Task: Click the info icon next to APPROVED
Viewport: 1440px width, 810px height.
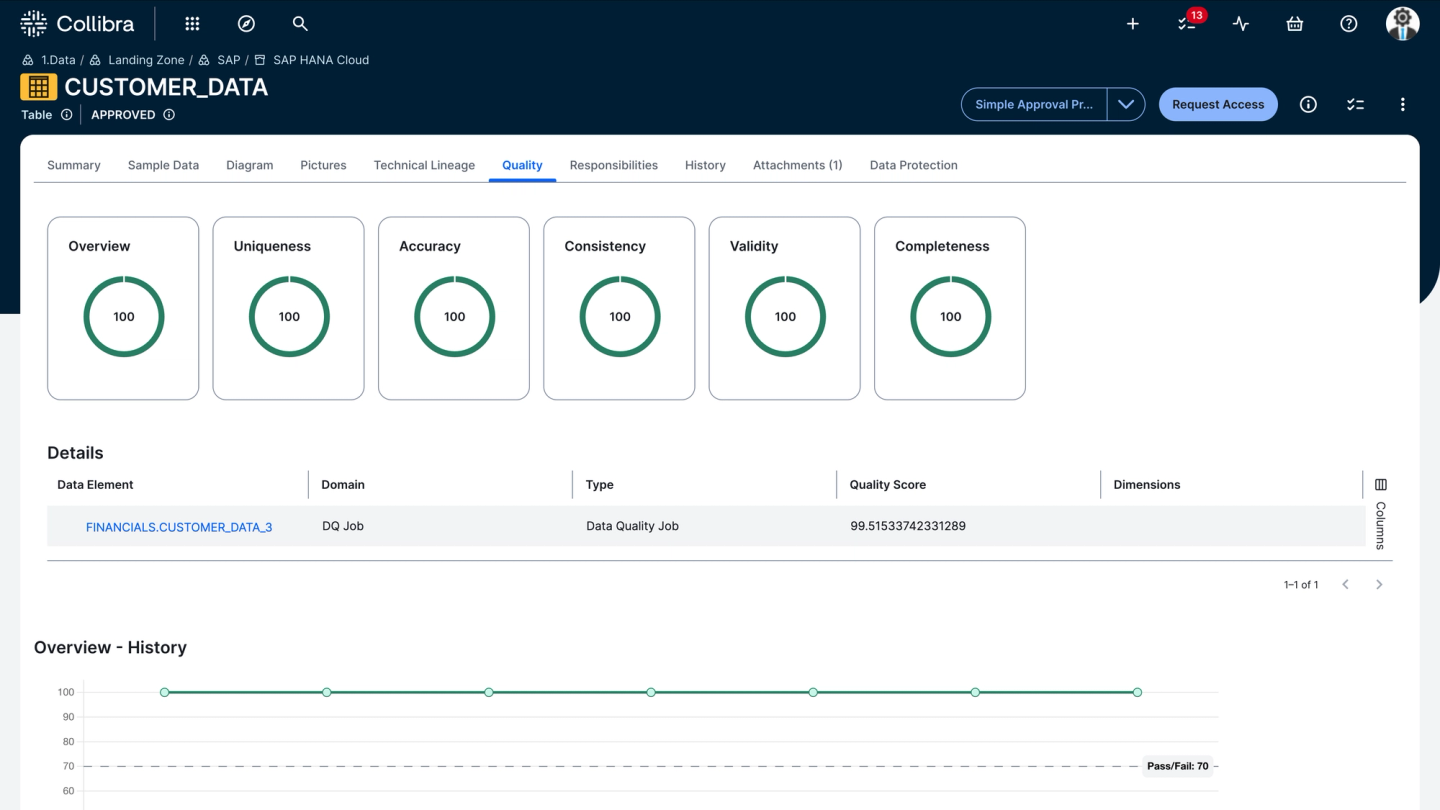Action: point(169,115)
